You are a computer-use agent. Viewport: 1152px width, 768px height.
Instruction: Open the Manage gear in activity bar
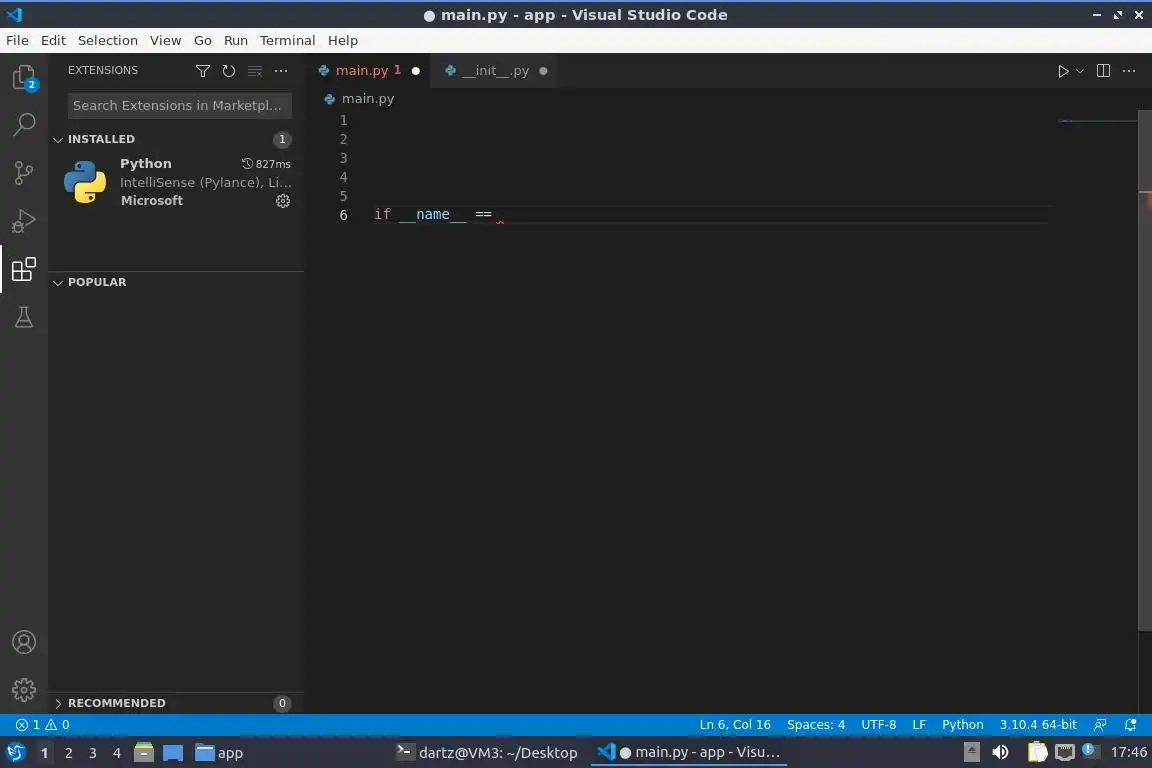(24, 689)
